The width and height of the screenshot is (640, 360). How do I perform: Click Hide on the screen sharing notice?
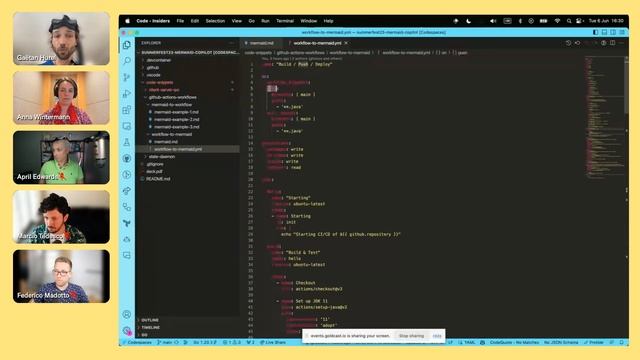coord(437,336)
